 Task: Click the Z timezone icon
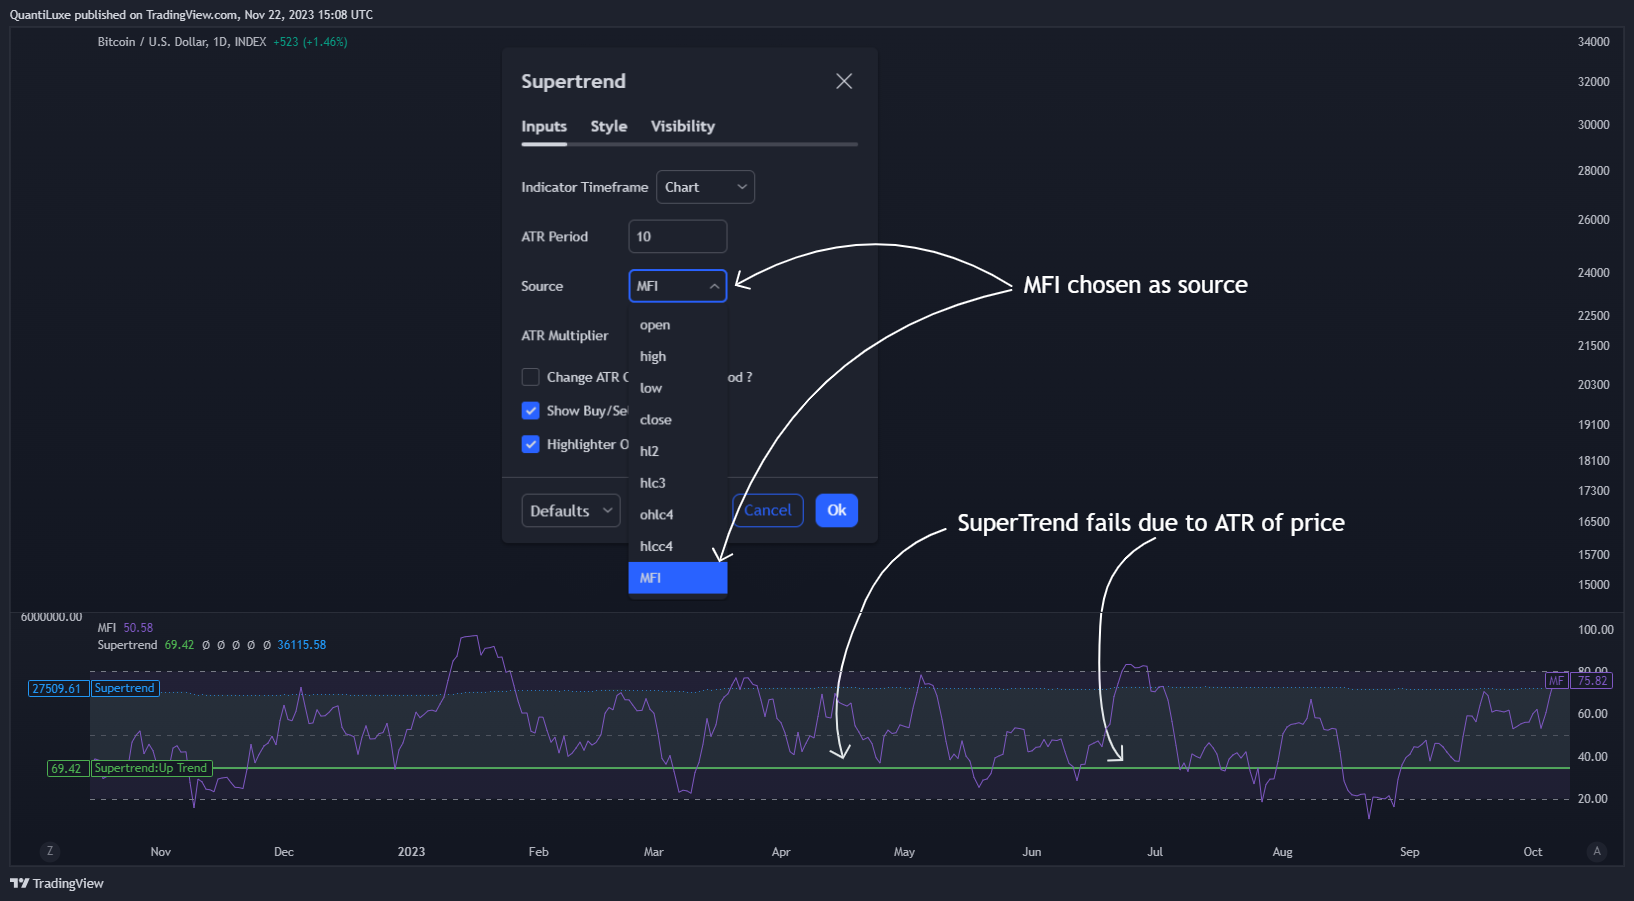pos(50,851)
